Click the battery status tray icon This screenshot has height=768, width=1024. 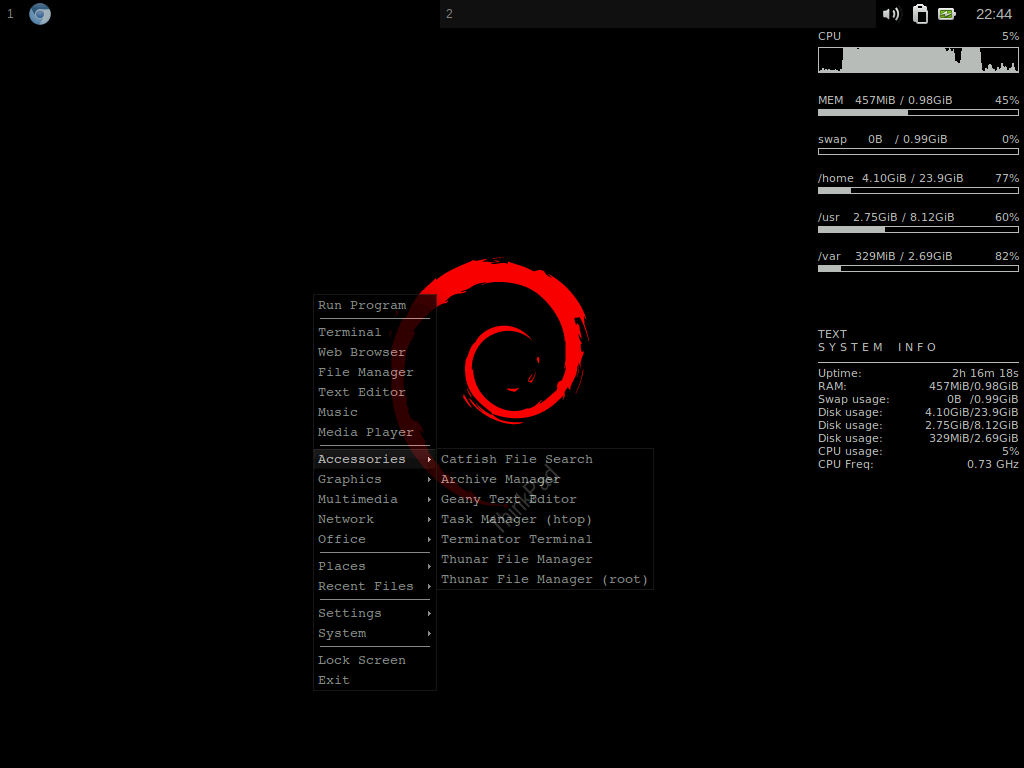947,14
